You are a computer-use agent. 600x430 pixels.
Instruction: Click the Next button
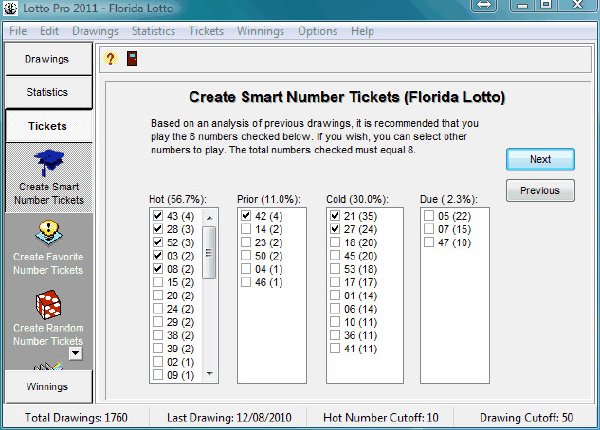click(540, 159)
